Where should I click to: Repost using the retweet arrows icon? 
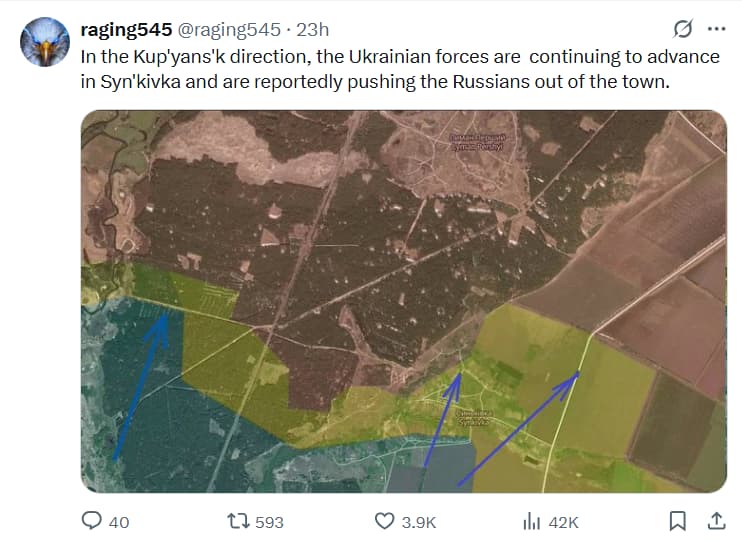tap(237, 521)
